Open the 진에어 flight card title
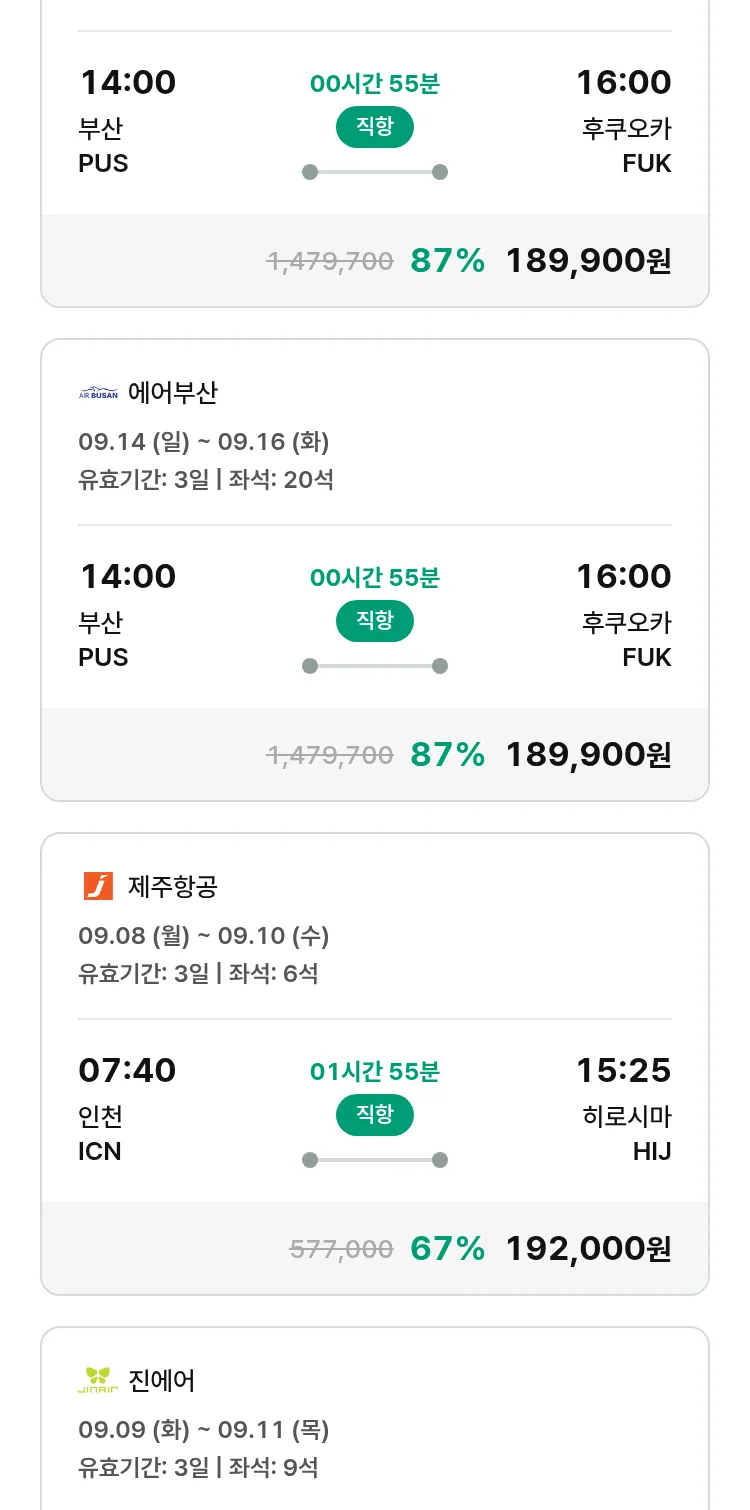 161,1380
